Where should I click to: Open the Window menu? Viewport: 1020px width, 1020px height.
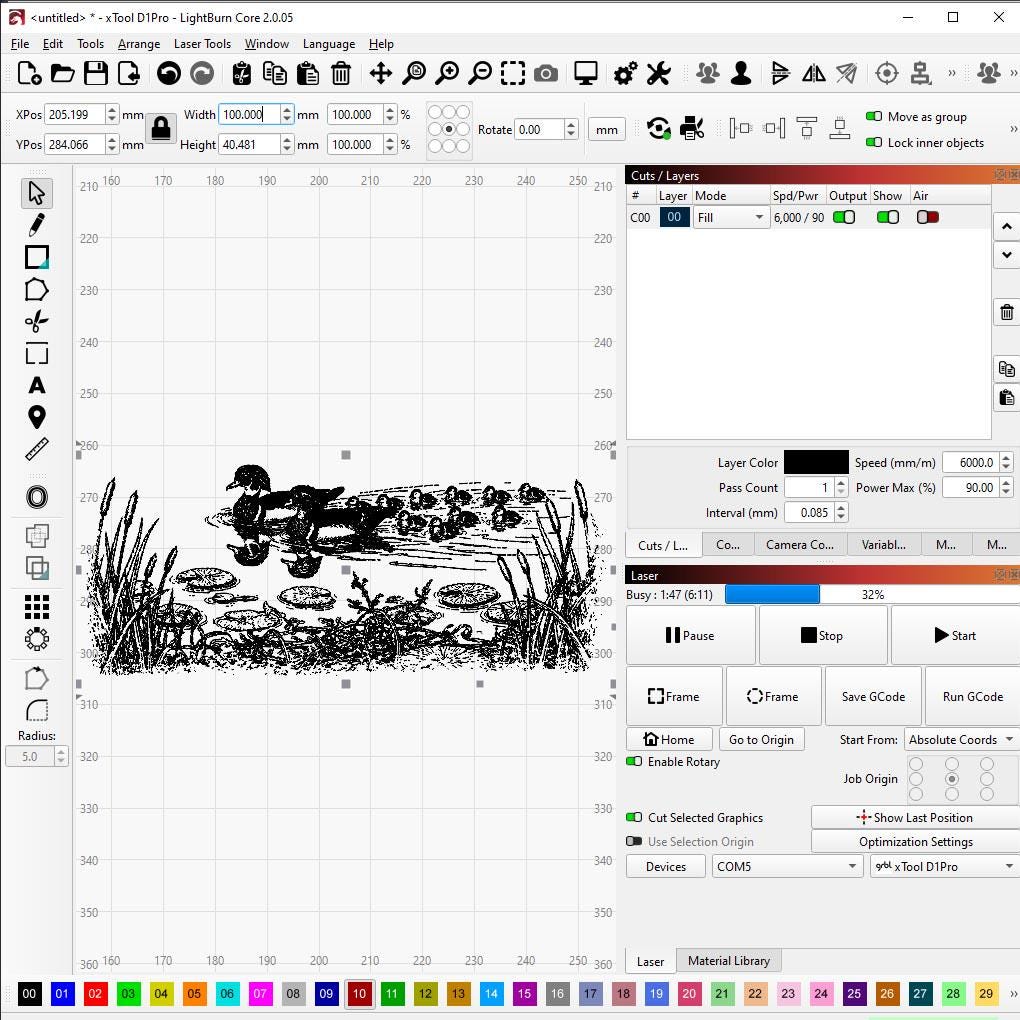click(267, 44)
